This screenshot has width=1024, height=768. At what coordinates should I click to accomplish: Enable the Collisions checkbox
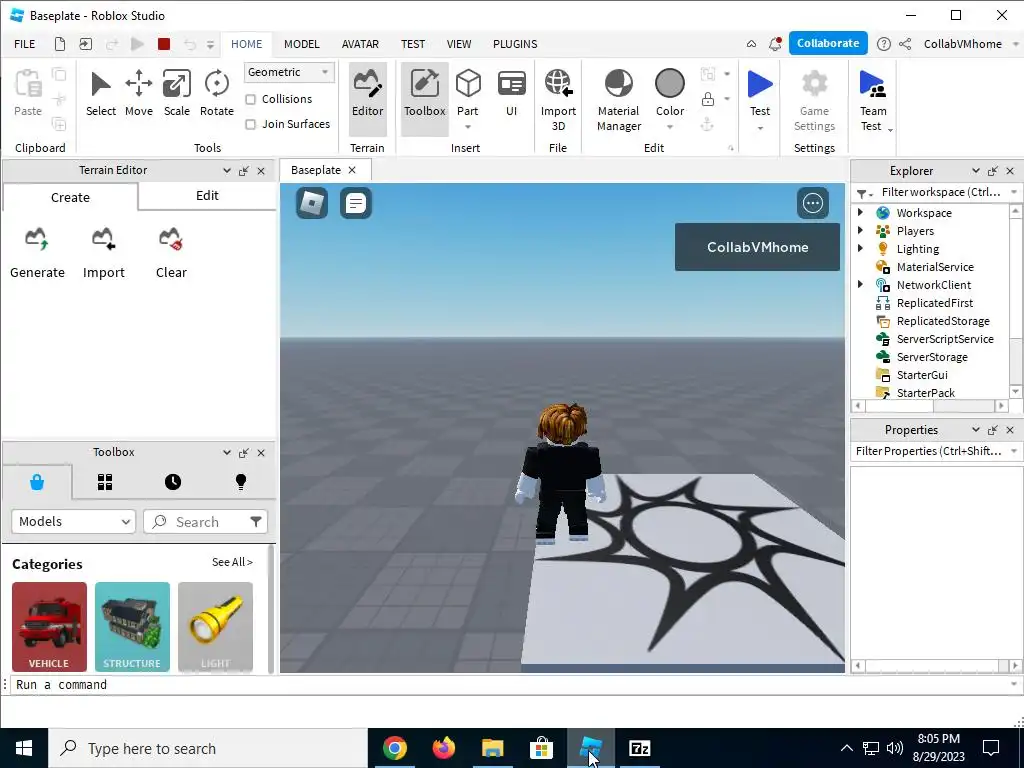tap(250, 99)
